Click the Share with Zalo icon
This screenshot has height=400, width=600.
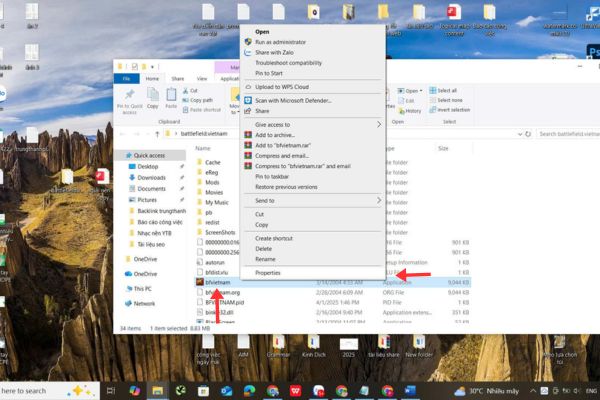coord(247,52)
